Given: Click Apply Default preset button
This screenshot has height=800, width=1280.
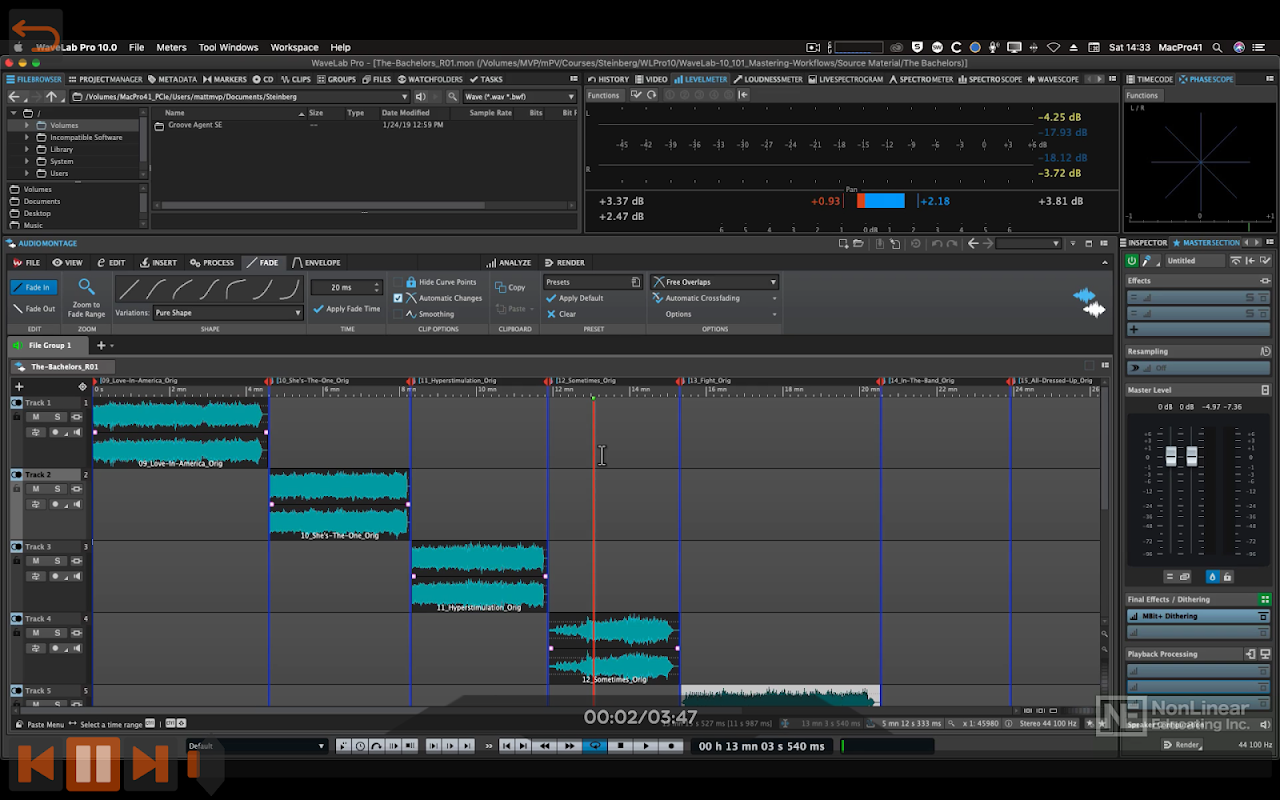Looking at the screenshot, I should pyautogui.click(x=574, y=298).
